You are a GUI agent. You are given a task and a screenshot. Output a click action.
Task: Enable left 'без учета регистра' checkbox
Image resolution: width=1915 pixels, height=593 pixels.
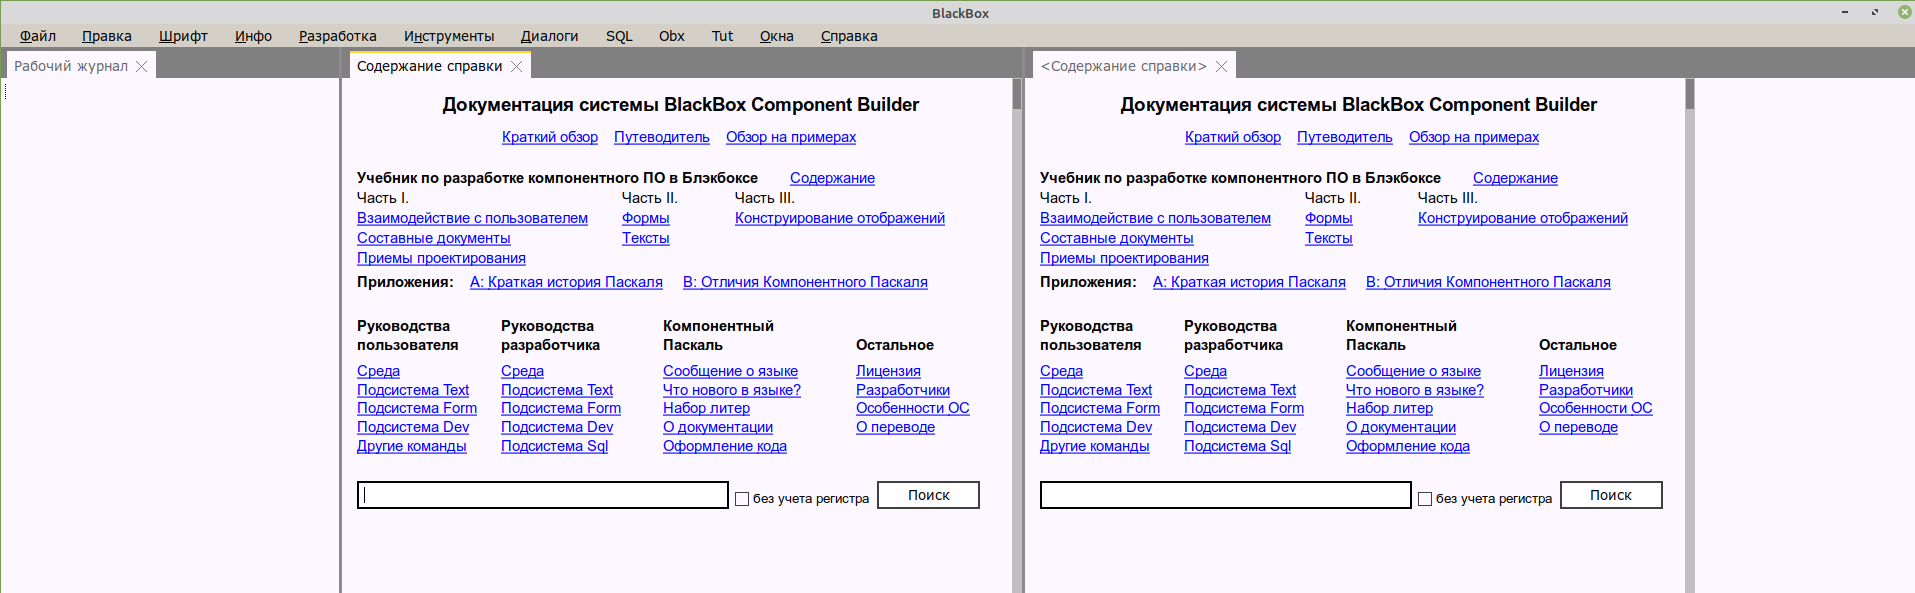point(742,499)
